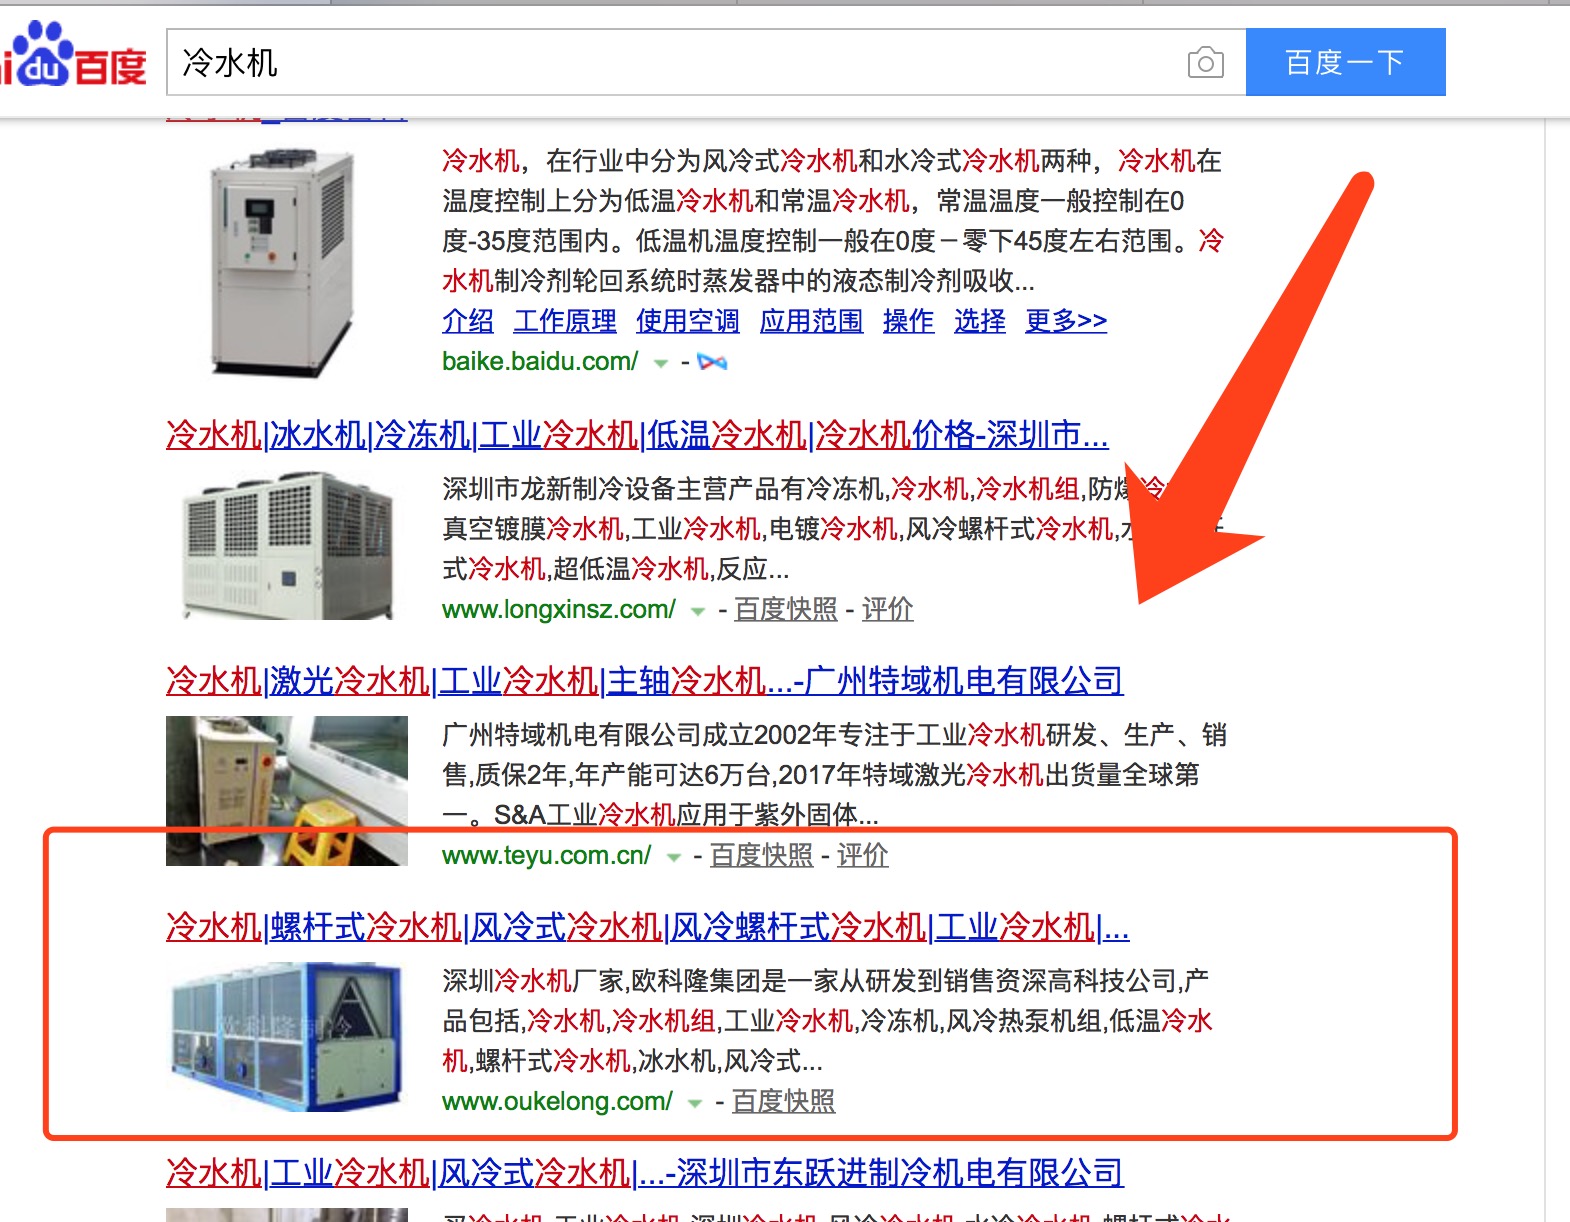Expand arrow beside www.teyu.com.cn

point(674,857)
